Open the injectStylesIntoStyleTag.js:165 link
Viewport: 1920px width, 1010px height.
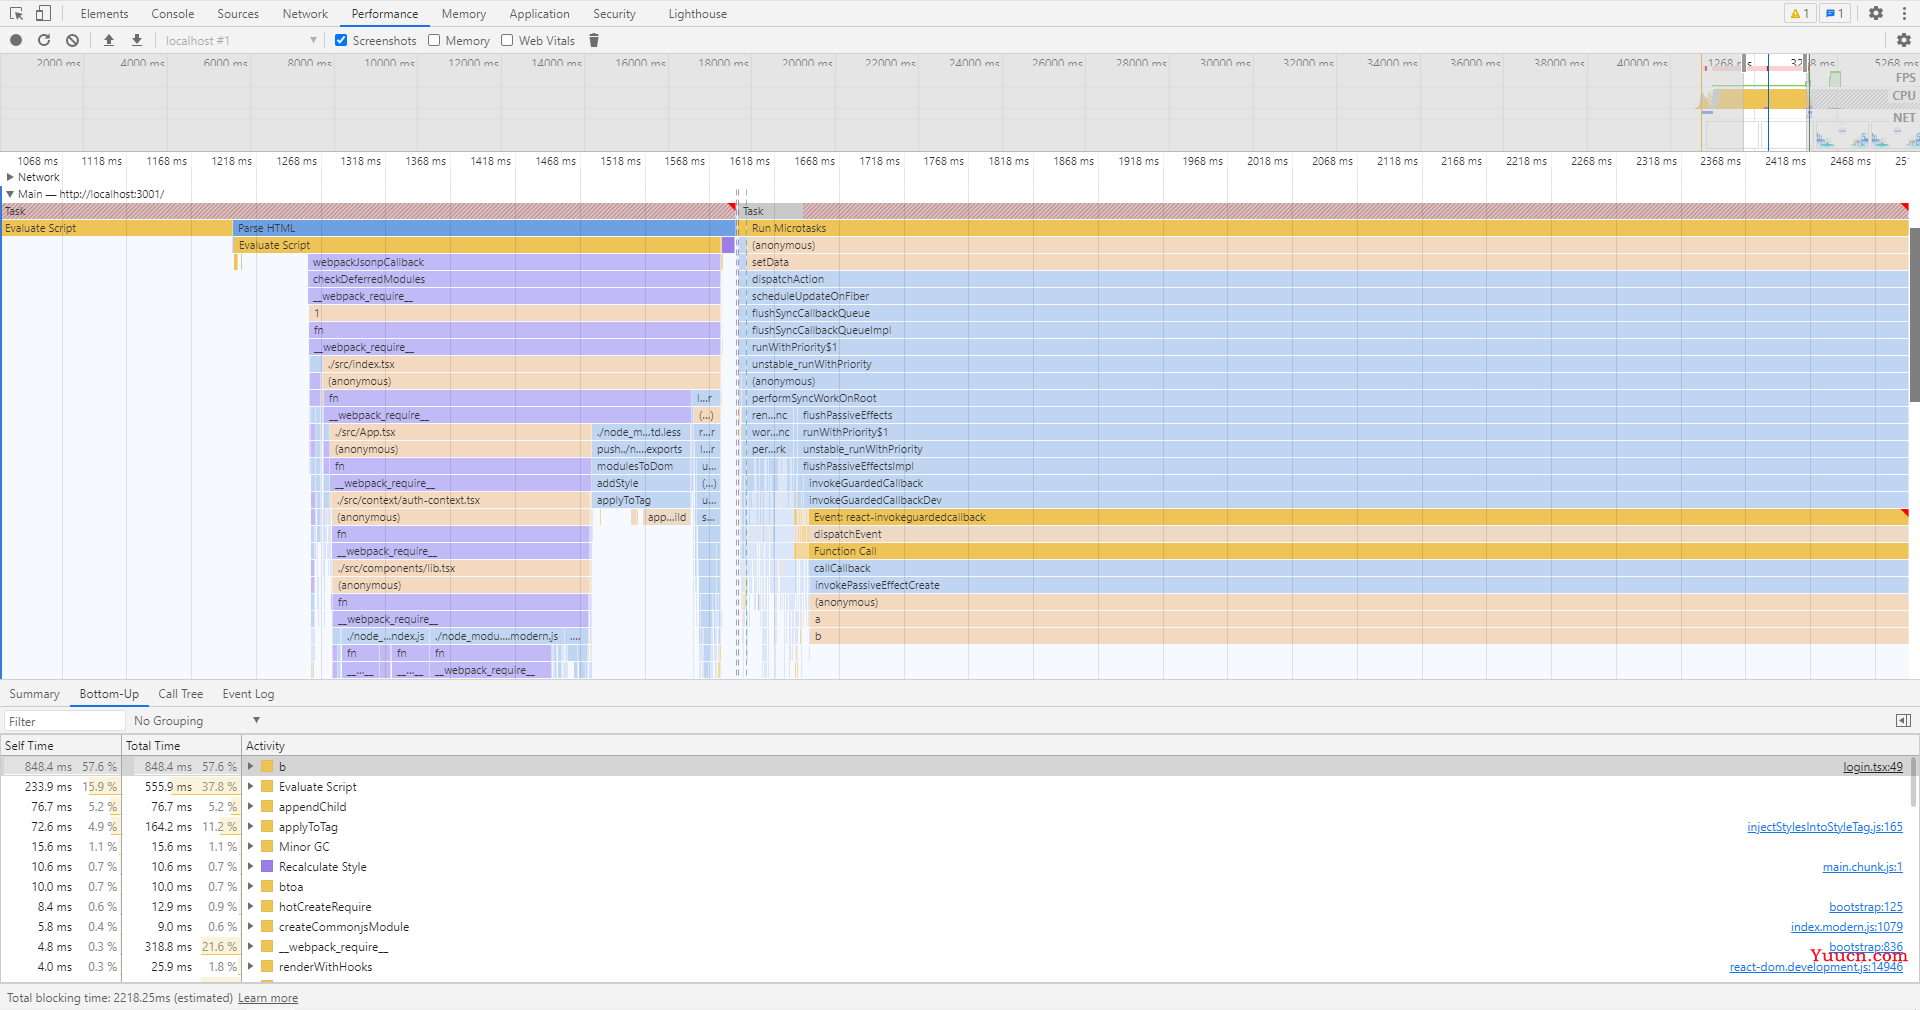point(1825,827)
